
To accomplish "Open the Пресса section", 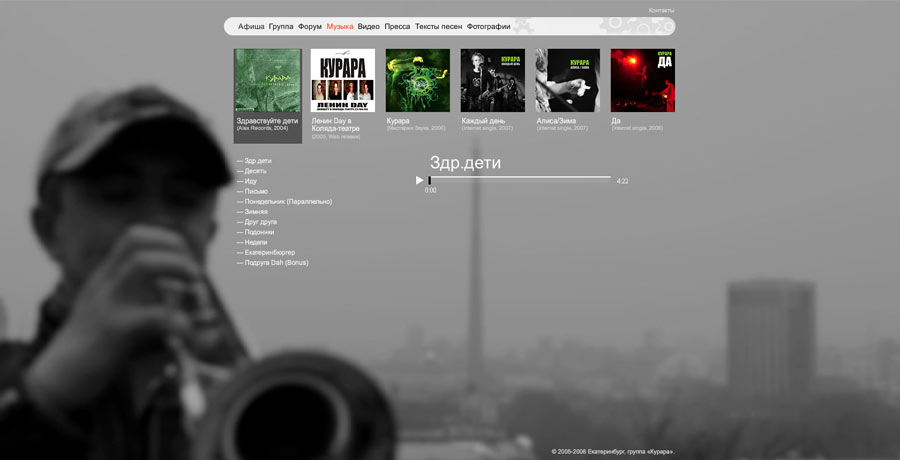I will point(397,26).
